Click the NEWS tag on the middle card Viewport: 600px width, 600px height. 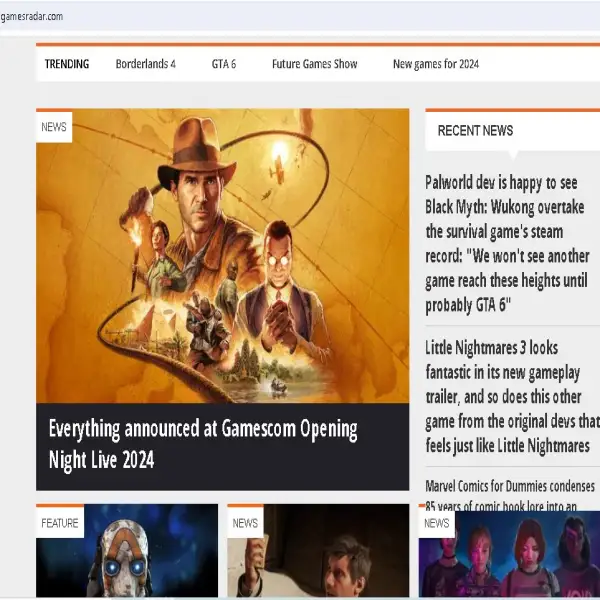(x=245, y=523)
